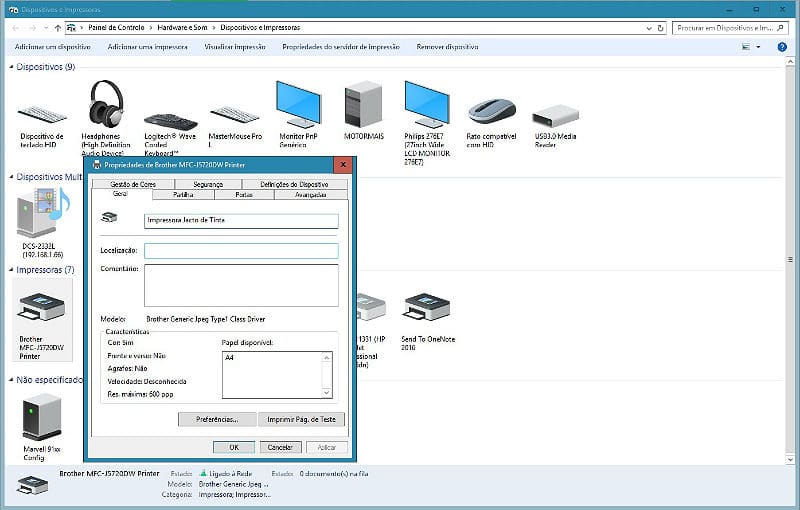
Task: Open the help question mark icon
Action: point(782,47)
